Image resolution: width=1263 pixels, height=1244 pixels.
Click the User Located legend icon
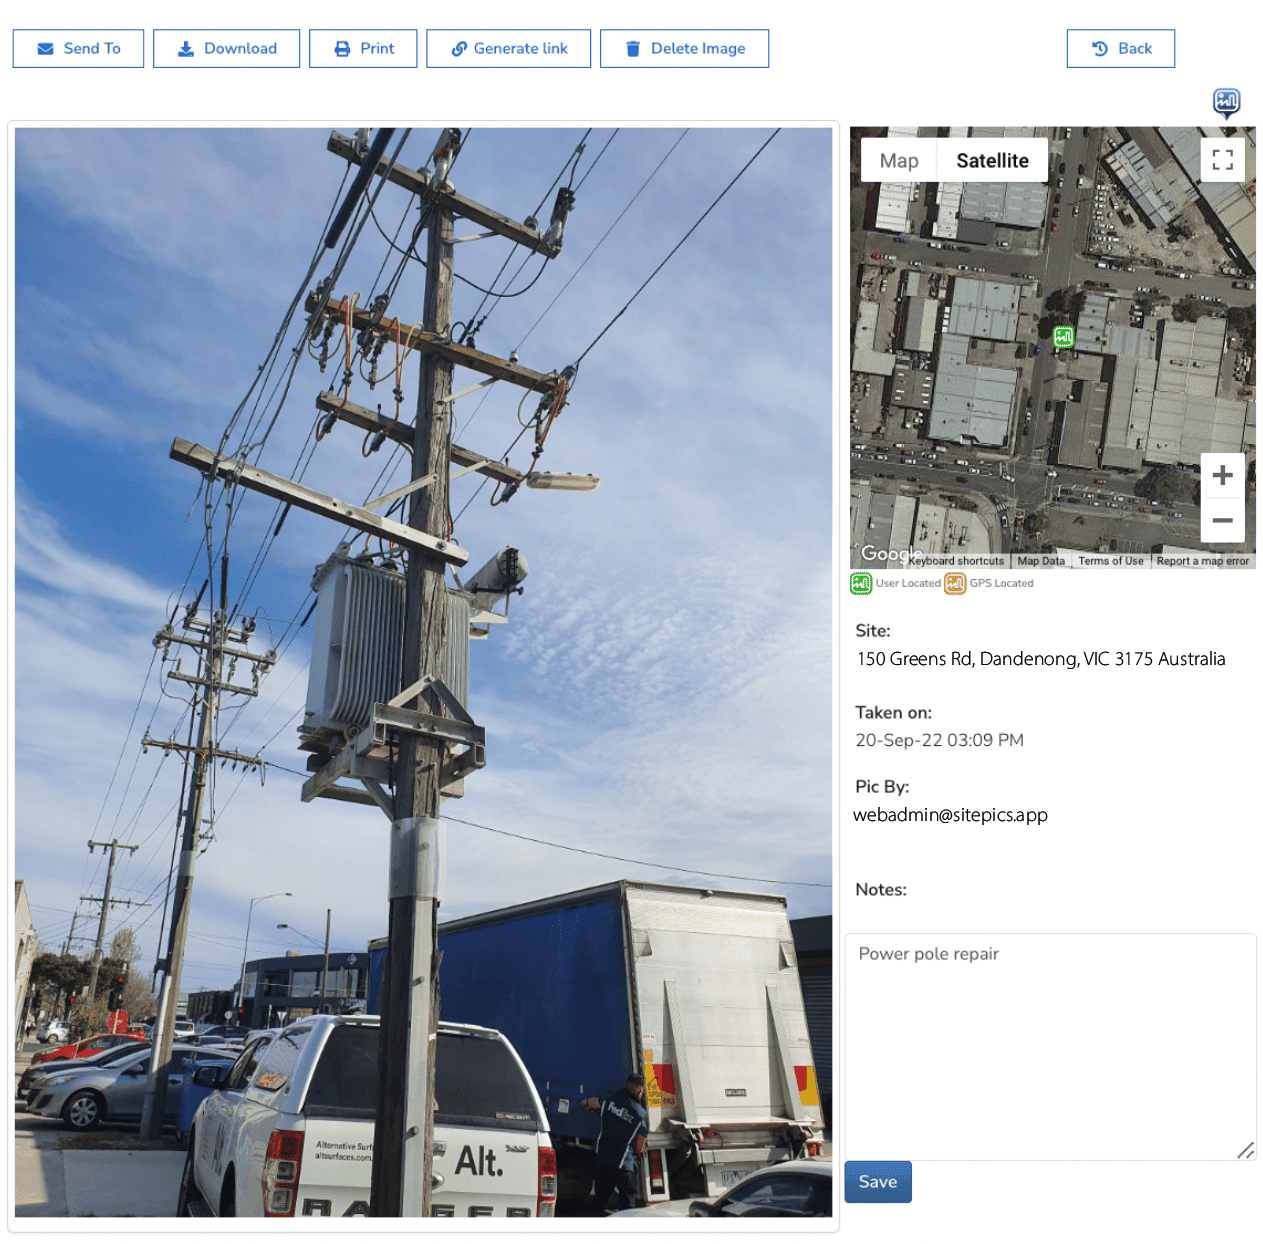(861, 583)
